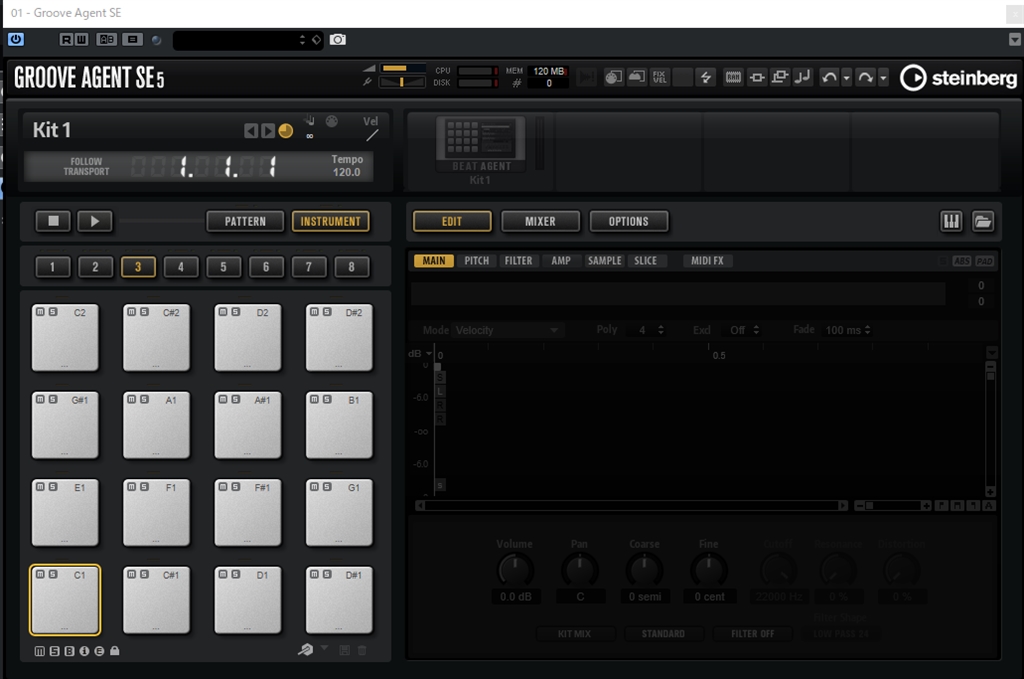The height and width of the screenshot is (679, 1024).
Task: Open the undo history dropdown arrow
Action: (846, 78)
